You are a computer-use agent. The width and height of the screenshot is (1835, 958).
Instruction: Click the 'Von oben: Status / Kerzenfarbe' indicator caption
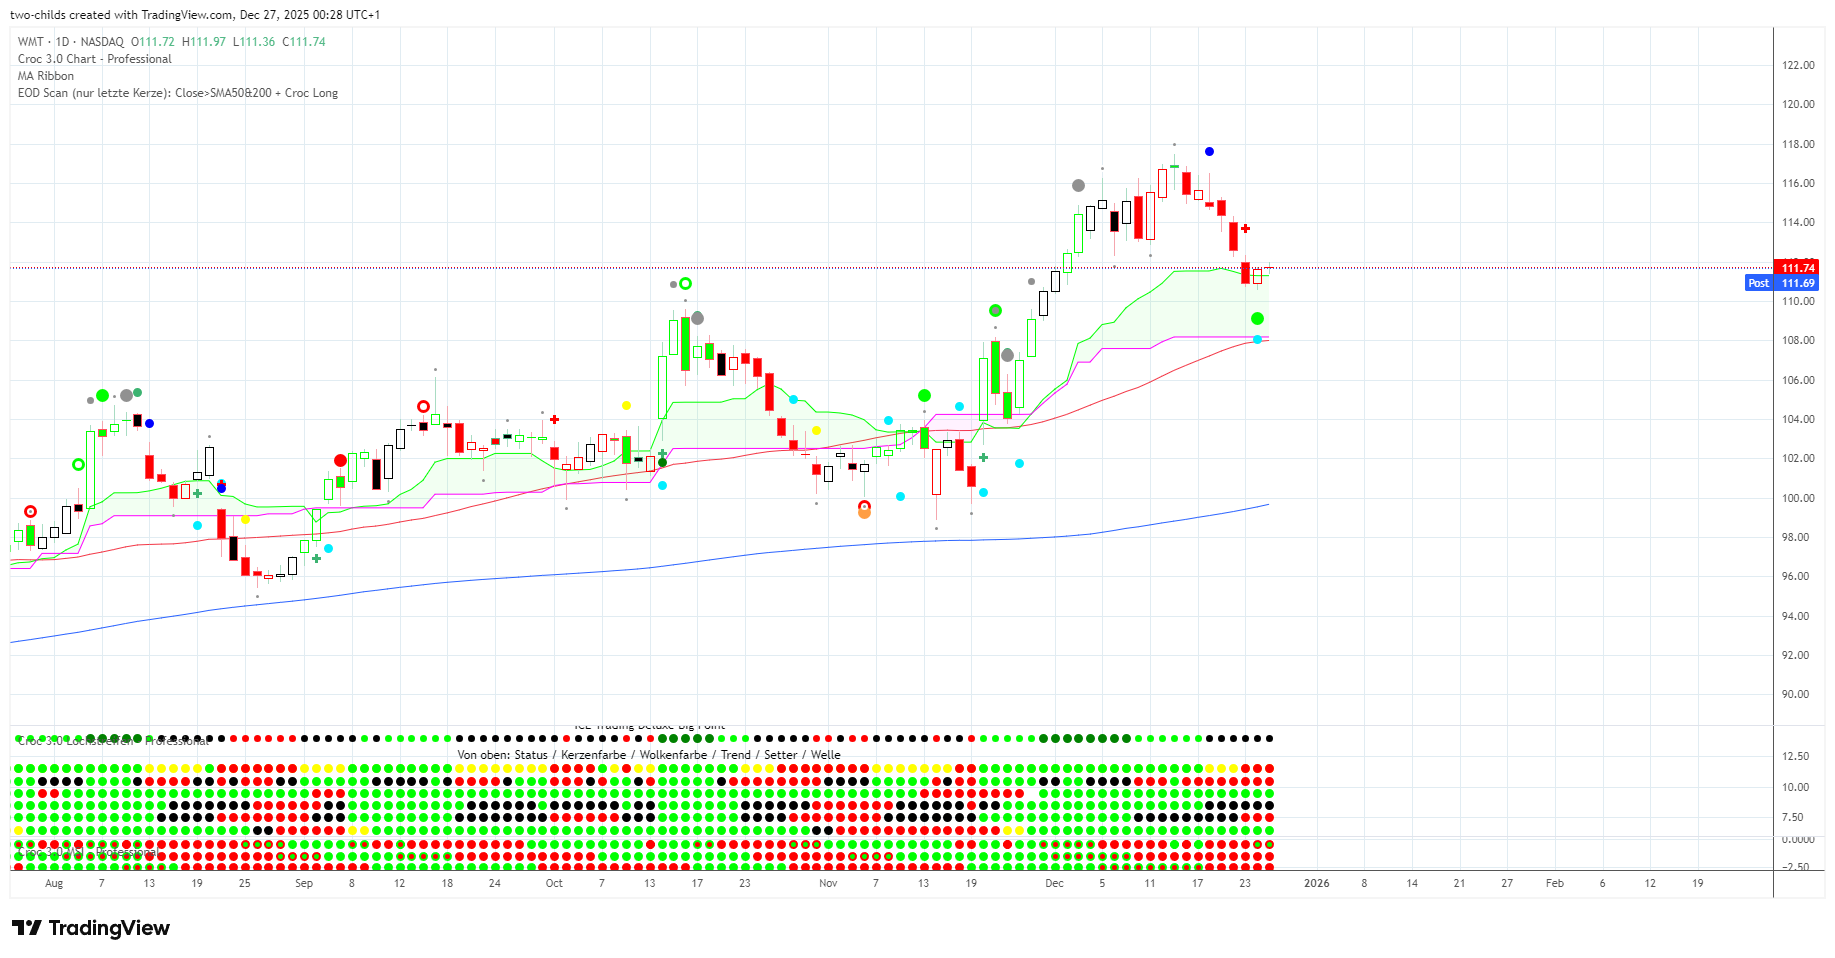tap(648, 755)
